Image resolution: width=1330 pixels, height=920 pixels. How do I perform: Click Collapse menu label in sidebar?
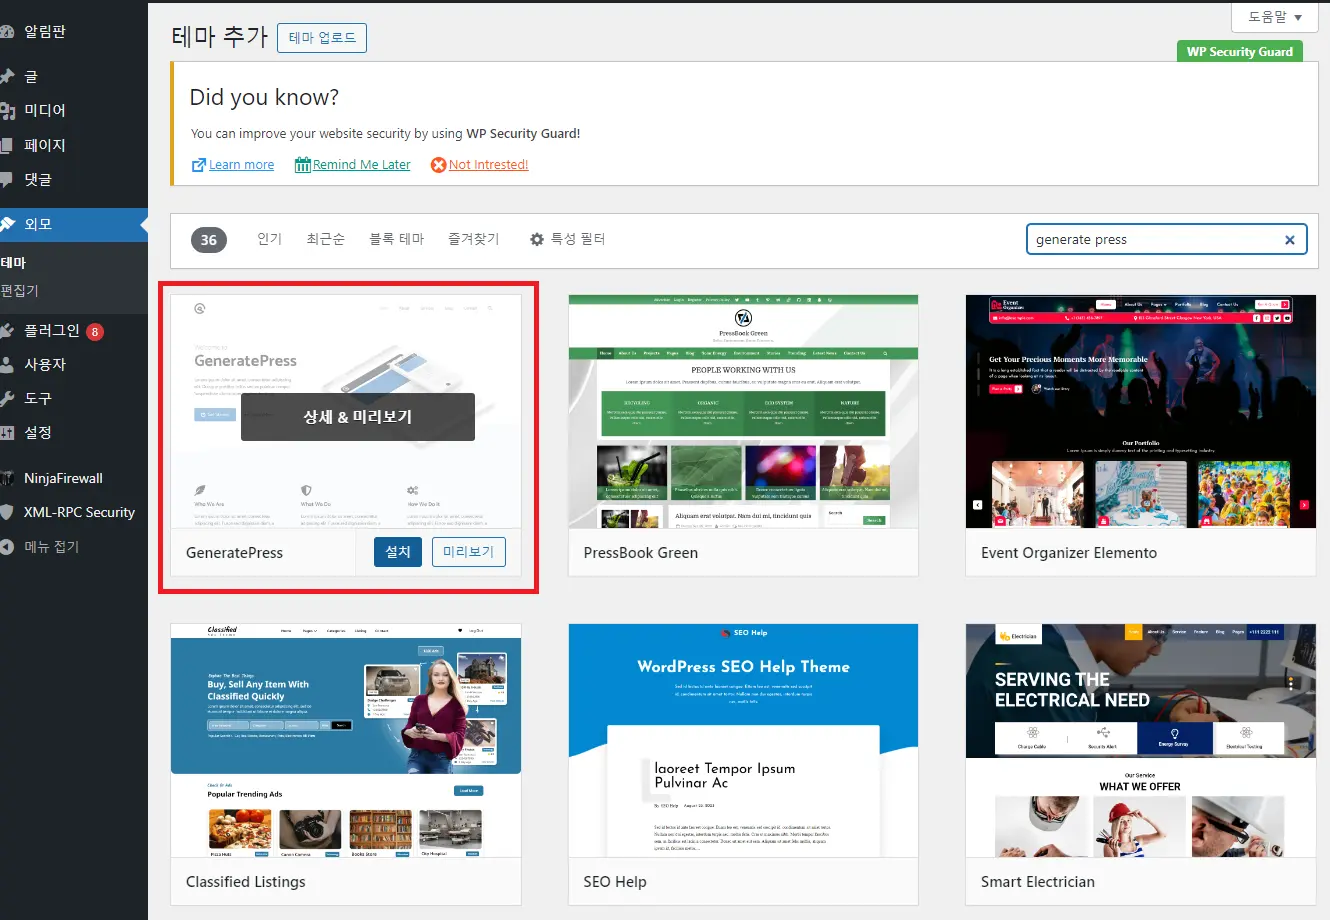[x=52, y=546]
